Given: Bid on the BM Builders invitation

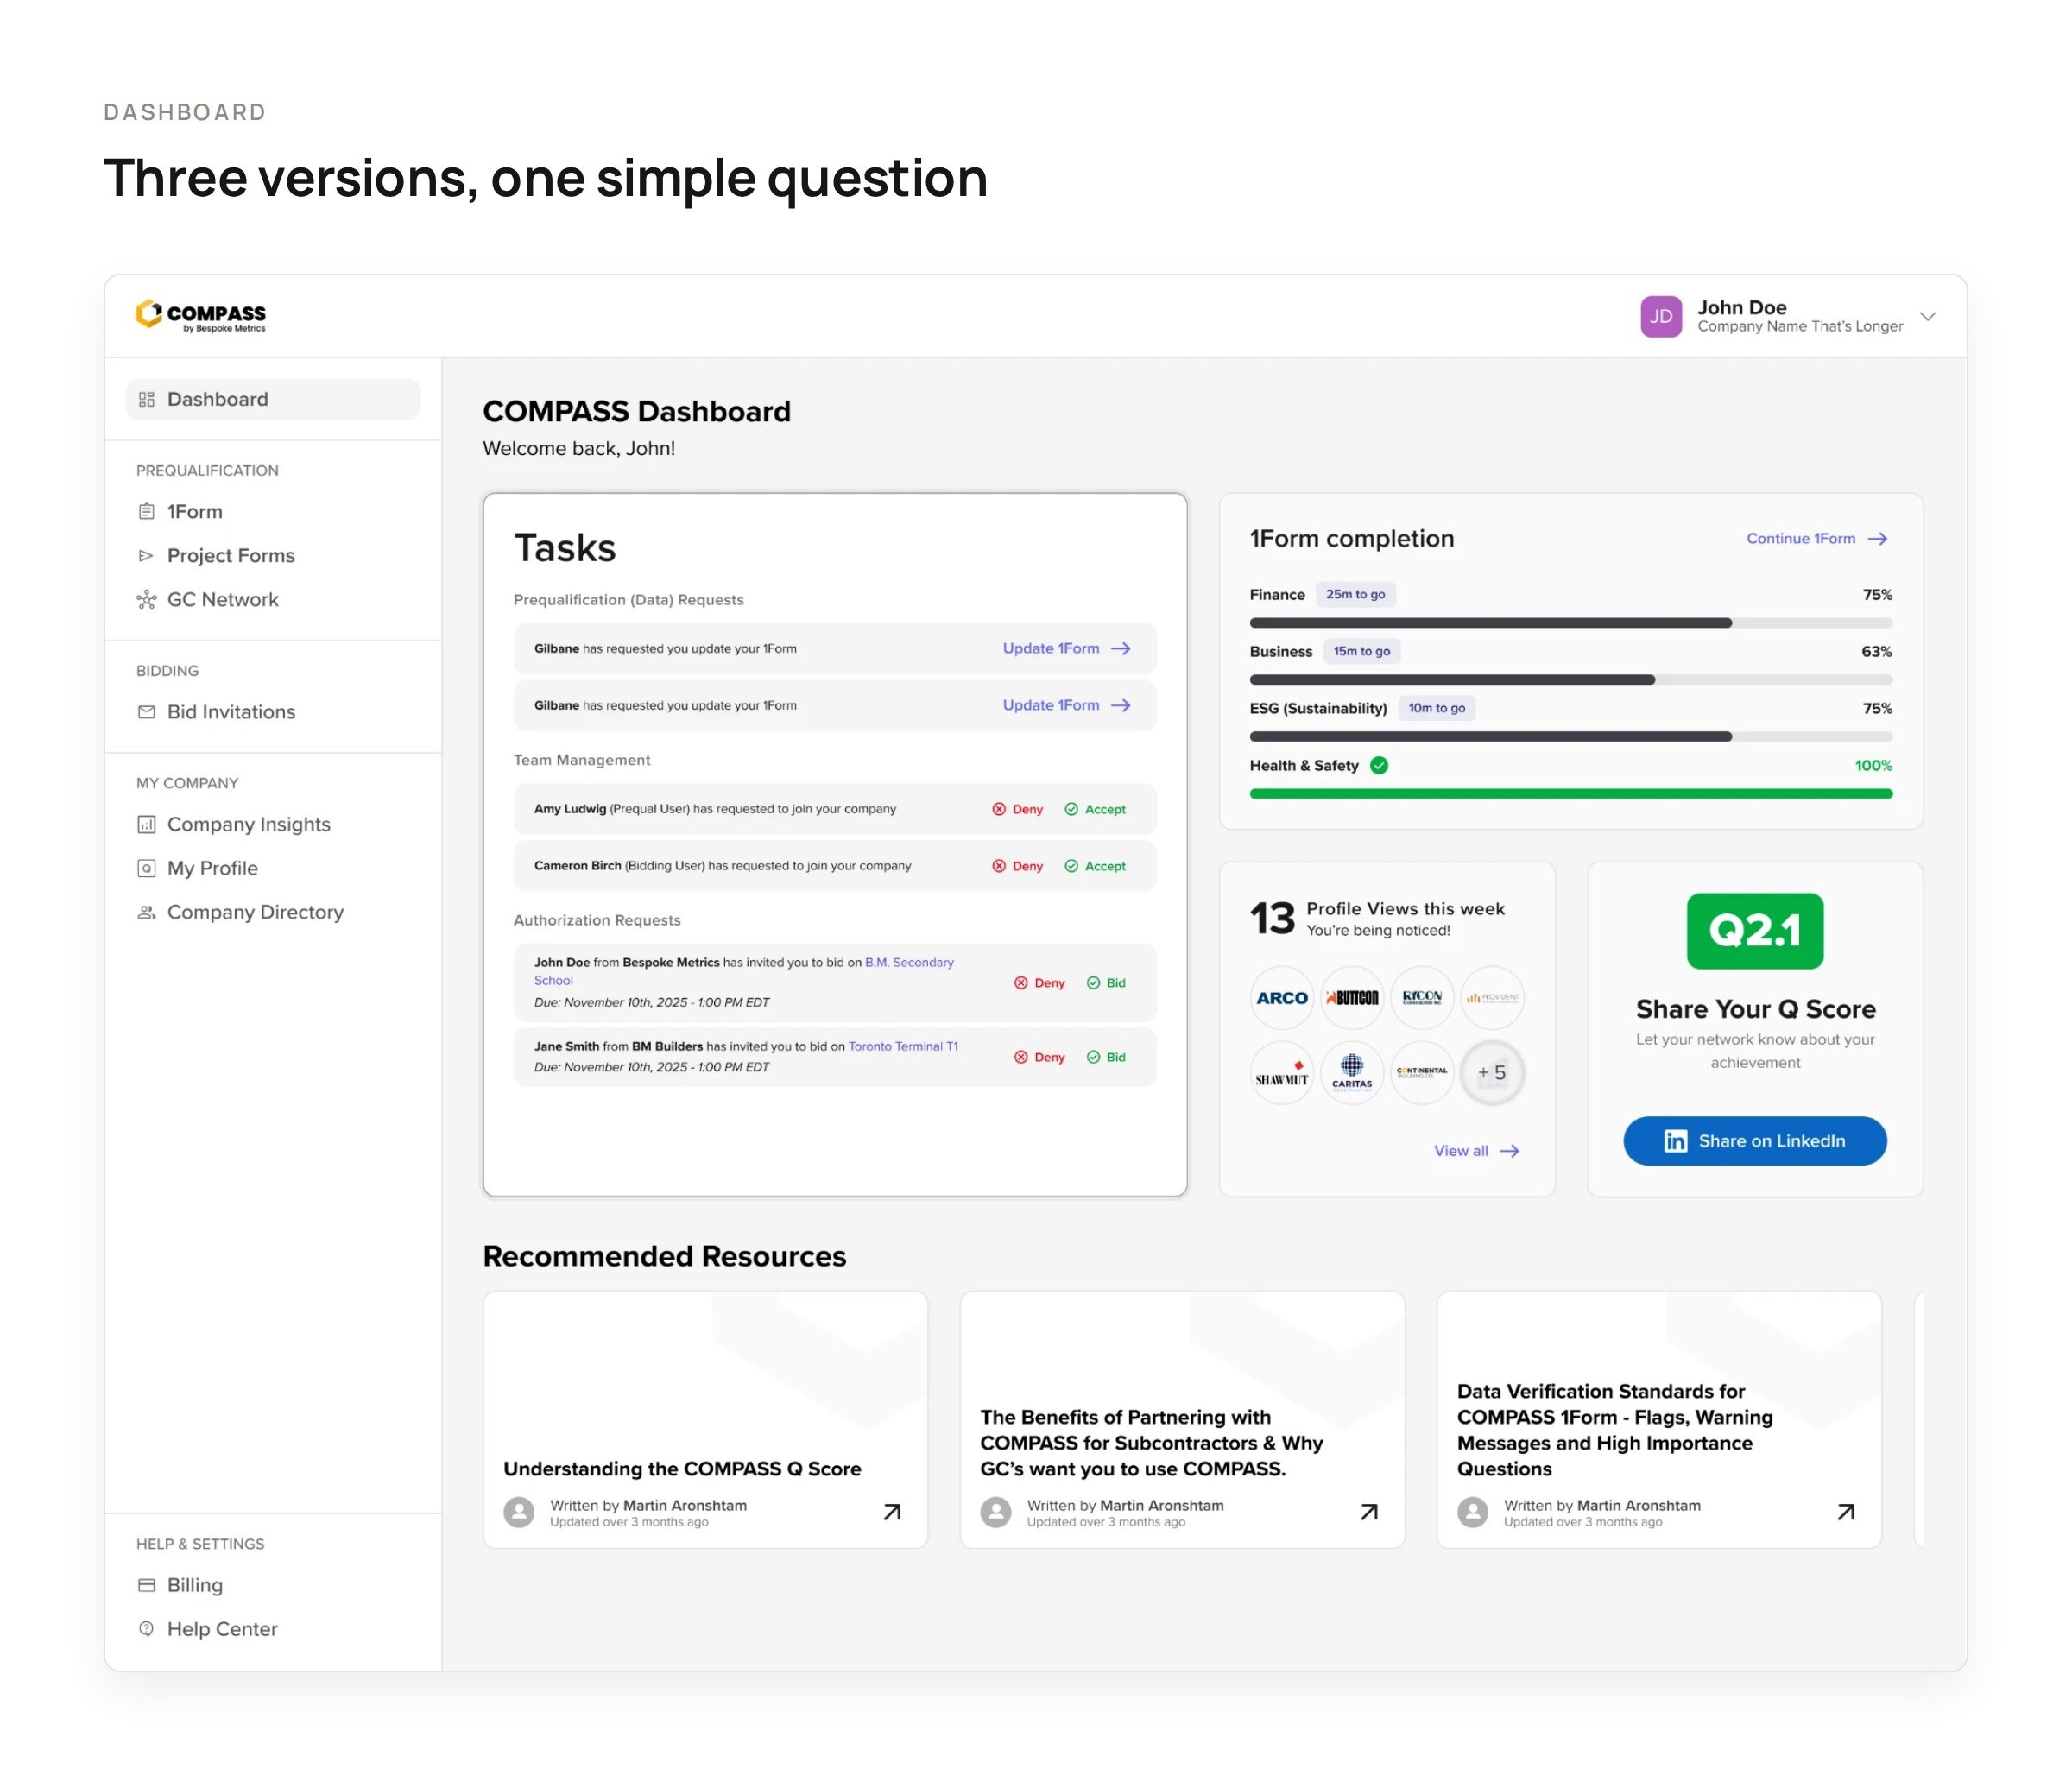Looking at the screenshot, I should point(1106,1057).
